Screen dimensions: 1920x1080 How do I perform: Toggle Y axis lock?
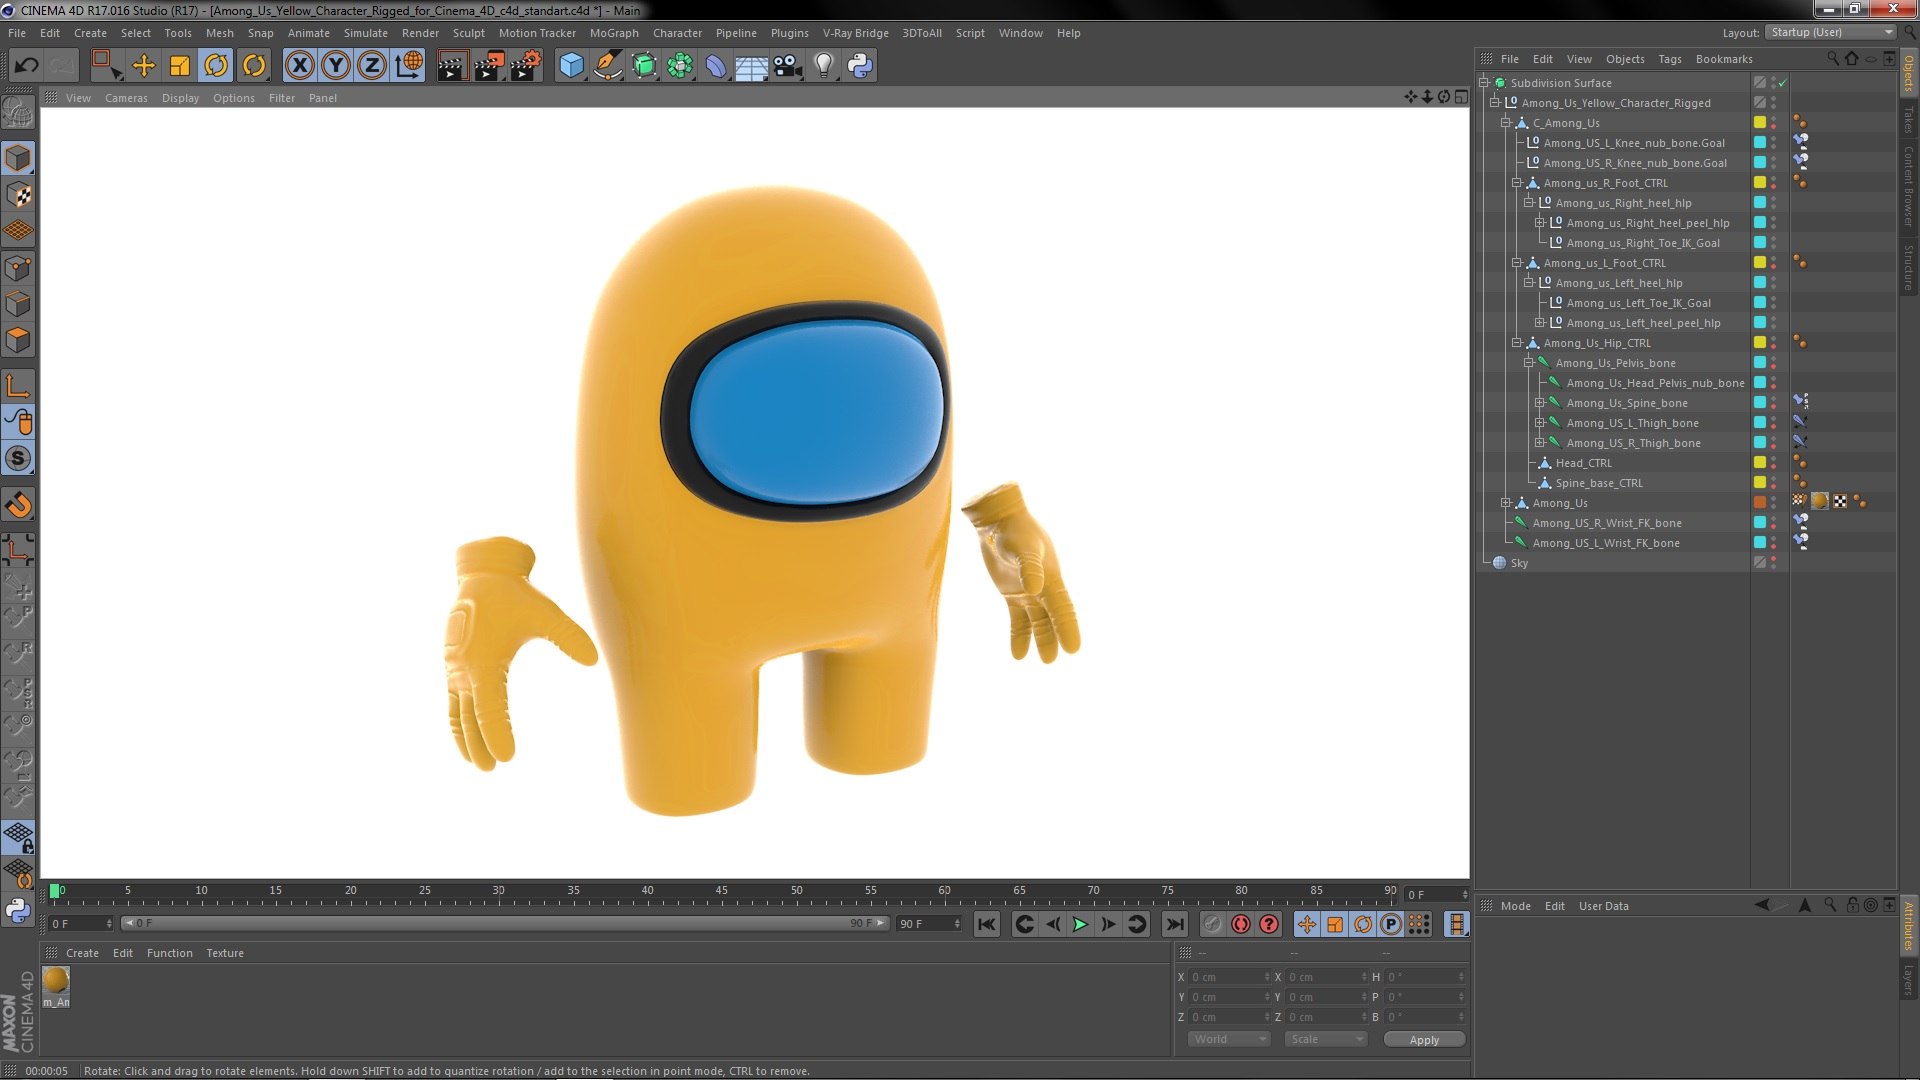coord(336,66)
